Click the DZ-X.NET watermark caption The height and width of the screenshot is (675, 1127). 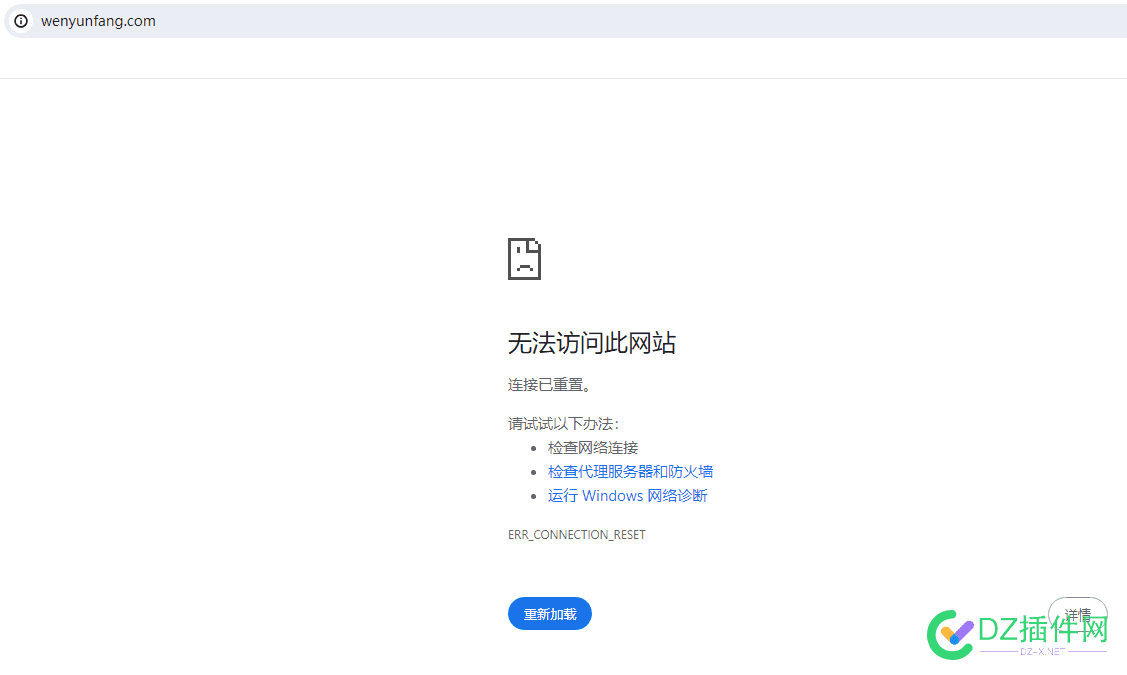pyautogui.click(x=1043, y=652)
